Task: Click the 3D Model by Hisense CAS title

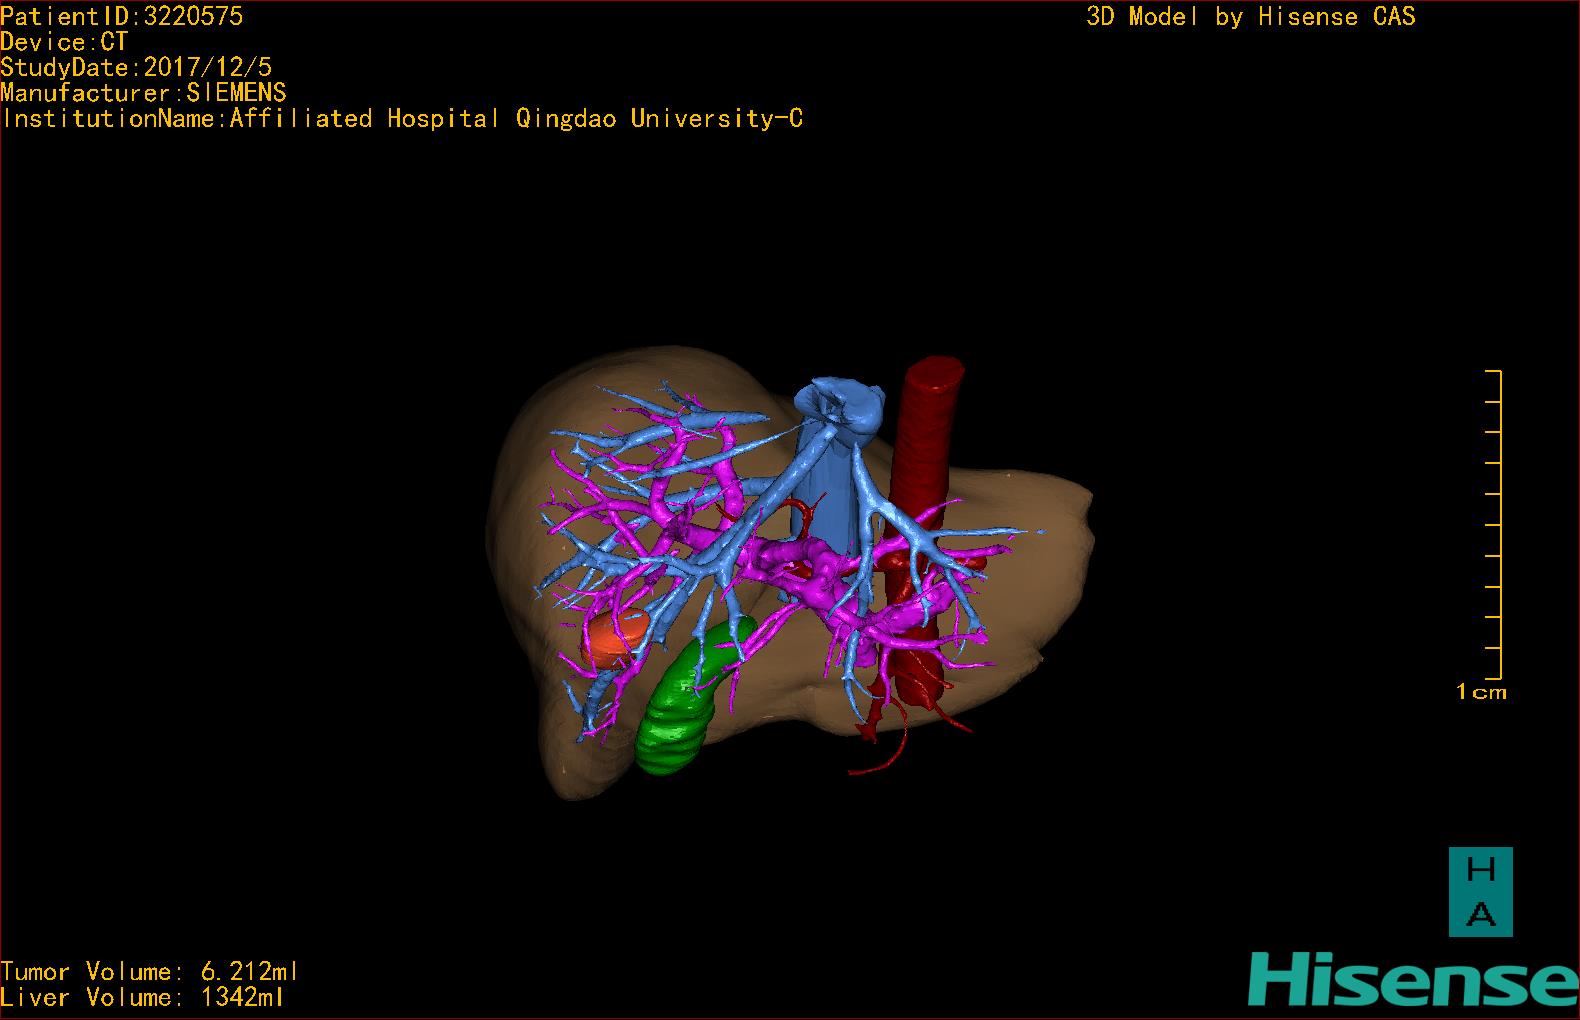Action: pos(1251,16)
